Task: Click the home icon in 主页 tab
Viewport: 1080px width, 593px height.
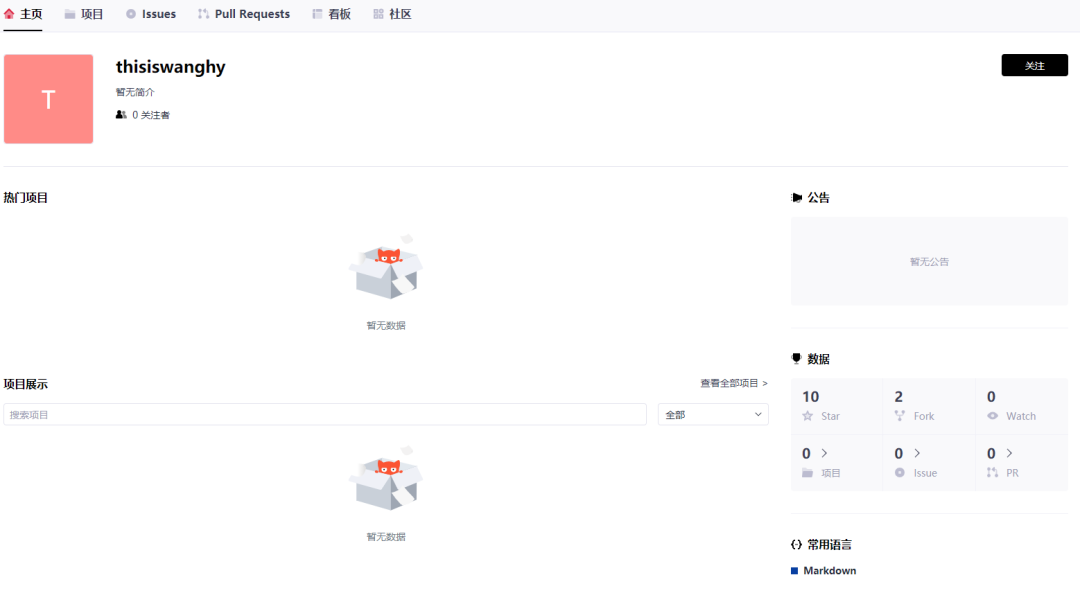Action: click(x=9, y=14)
